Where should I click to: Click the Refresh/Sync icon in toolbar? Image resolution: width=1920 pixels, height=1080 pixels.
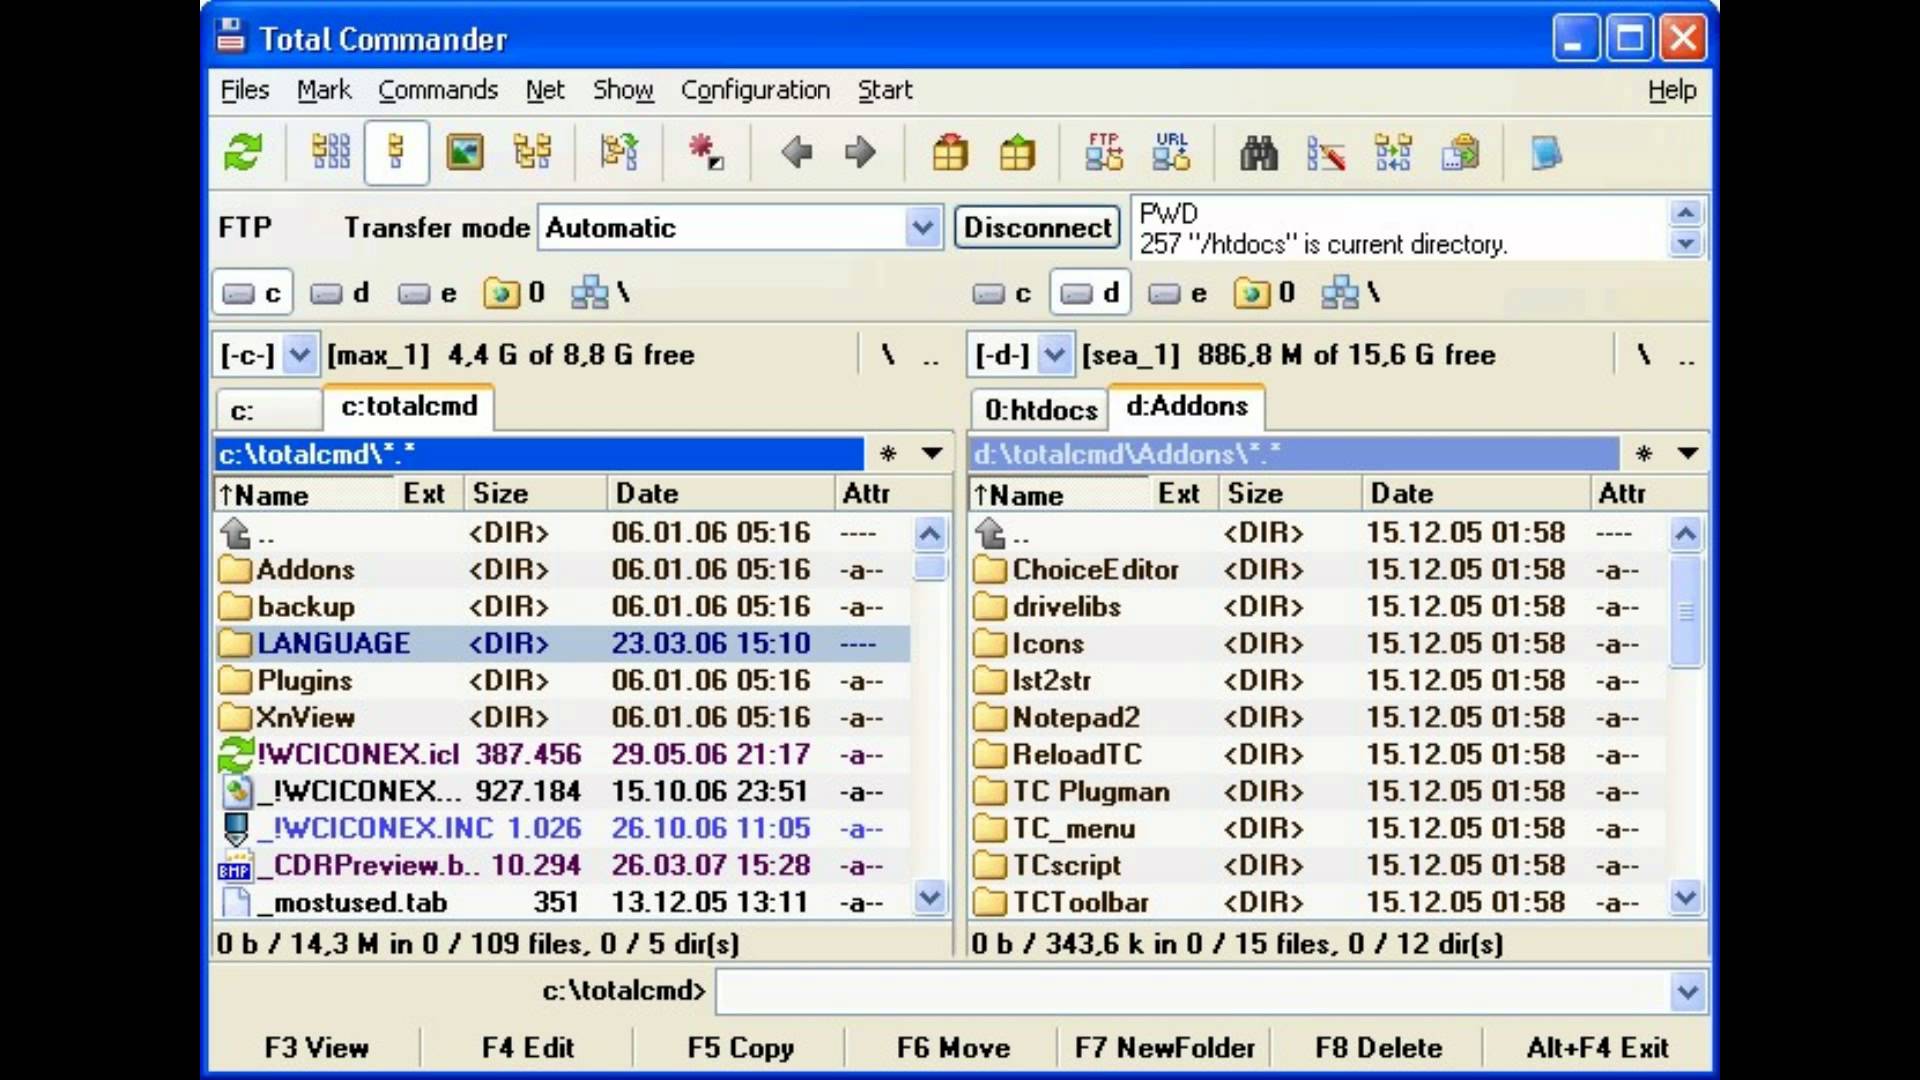coord(241,152)
